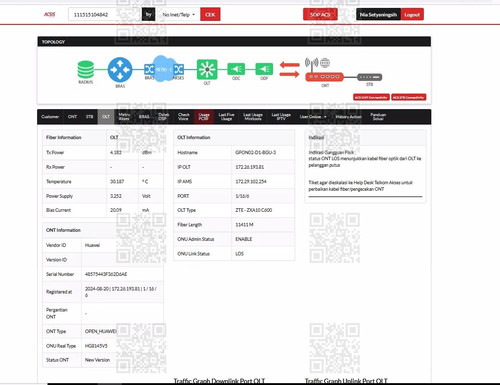500x385 pixels.
Task: Click the TOPOLOGY panel header
Action: pyautogui.click(x=234, y=42)
